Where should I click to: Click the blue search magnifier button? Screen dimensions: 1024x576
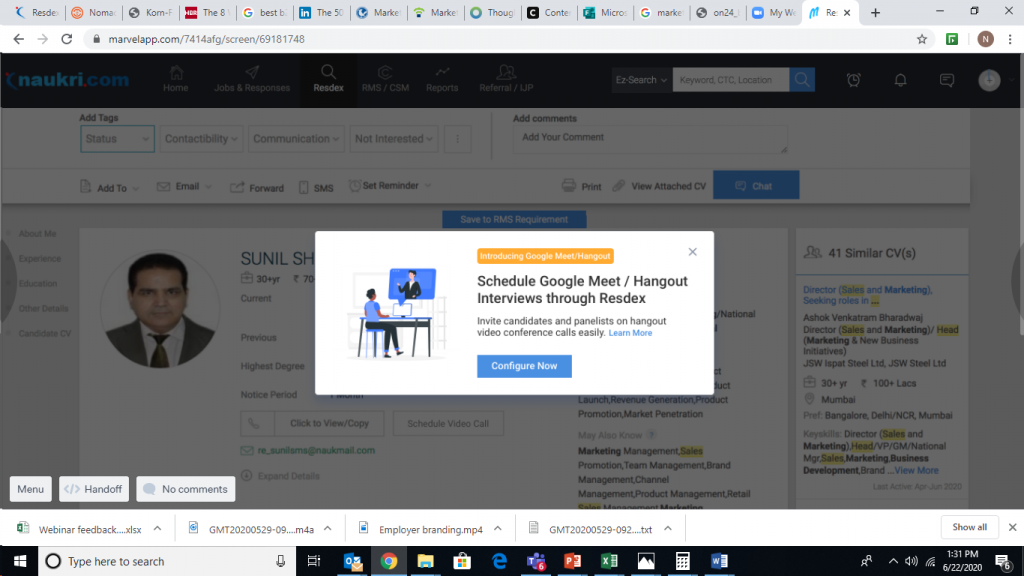tap(802, 80)
